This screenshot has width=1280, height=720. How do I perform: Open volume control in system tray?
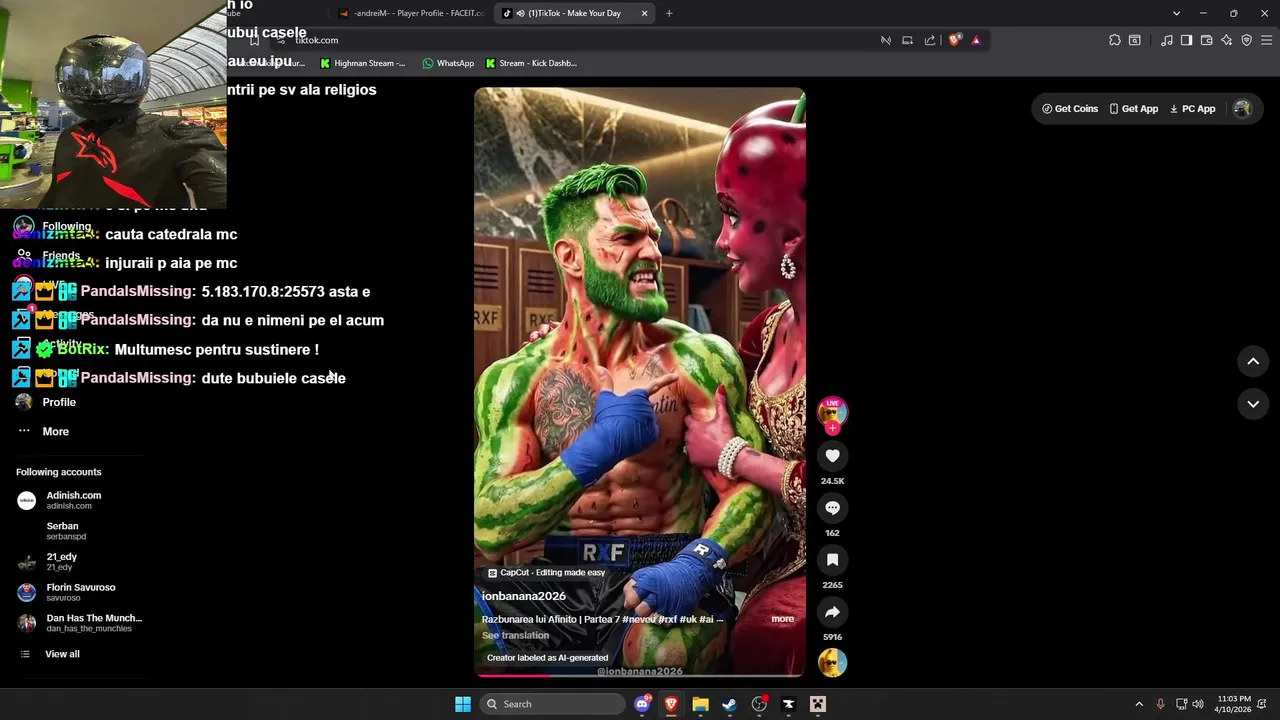click(1198, 704)
